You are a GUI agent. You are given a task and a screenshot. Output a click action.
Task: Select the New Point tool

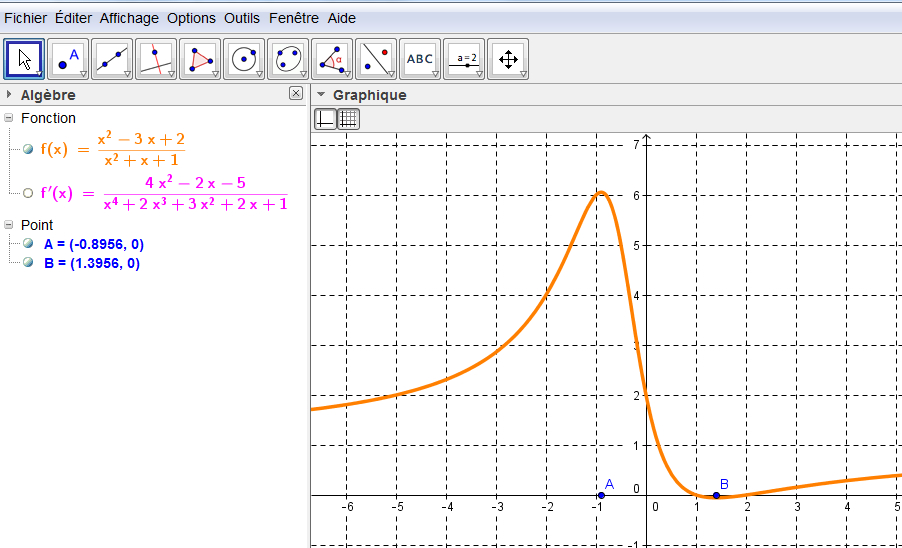tap(68, 59)
